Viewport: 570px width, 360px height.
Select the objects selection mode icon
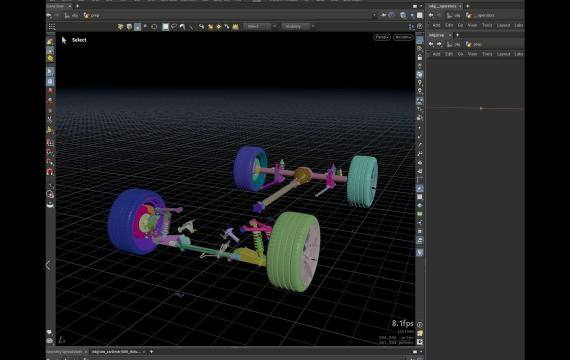[121, 27]
